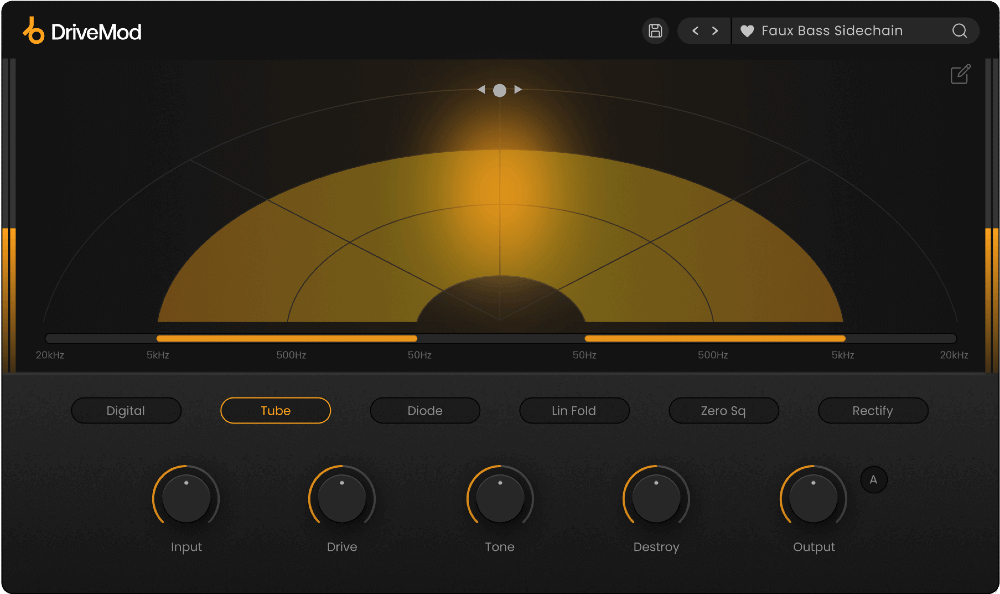Image resolution: width=1000 pixels, height=594 pixels.
Task: Click the center marker above the visualizer
Action: pyautogui.click(x=499, y=89)
